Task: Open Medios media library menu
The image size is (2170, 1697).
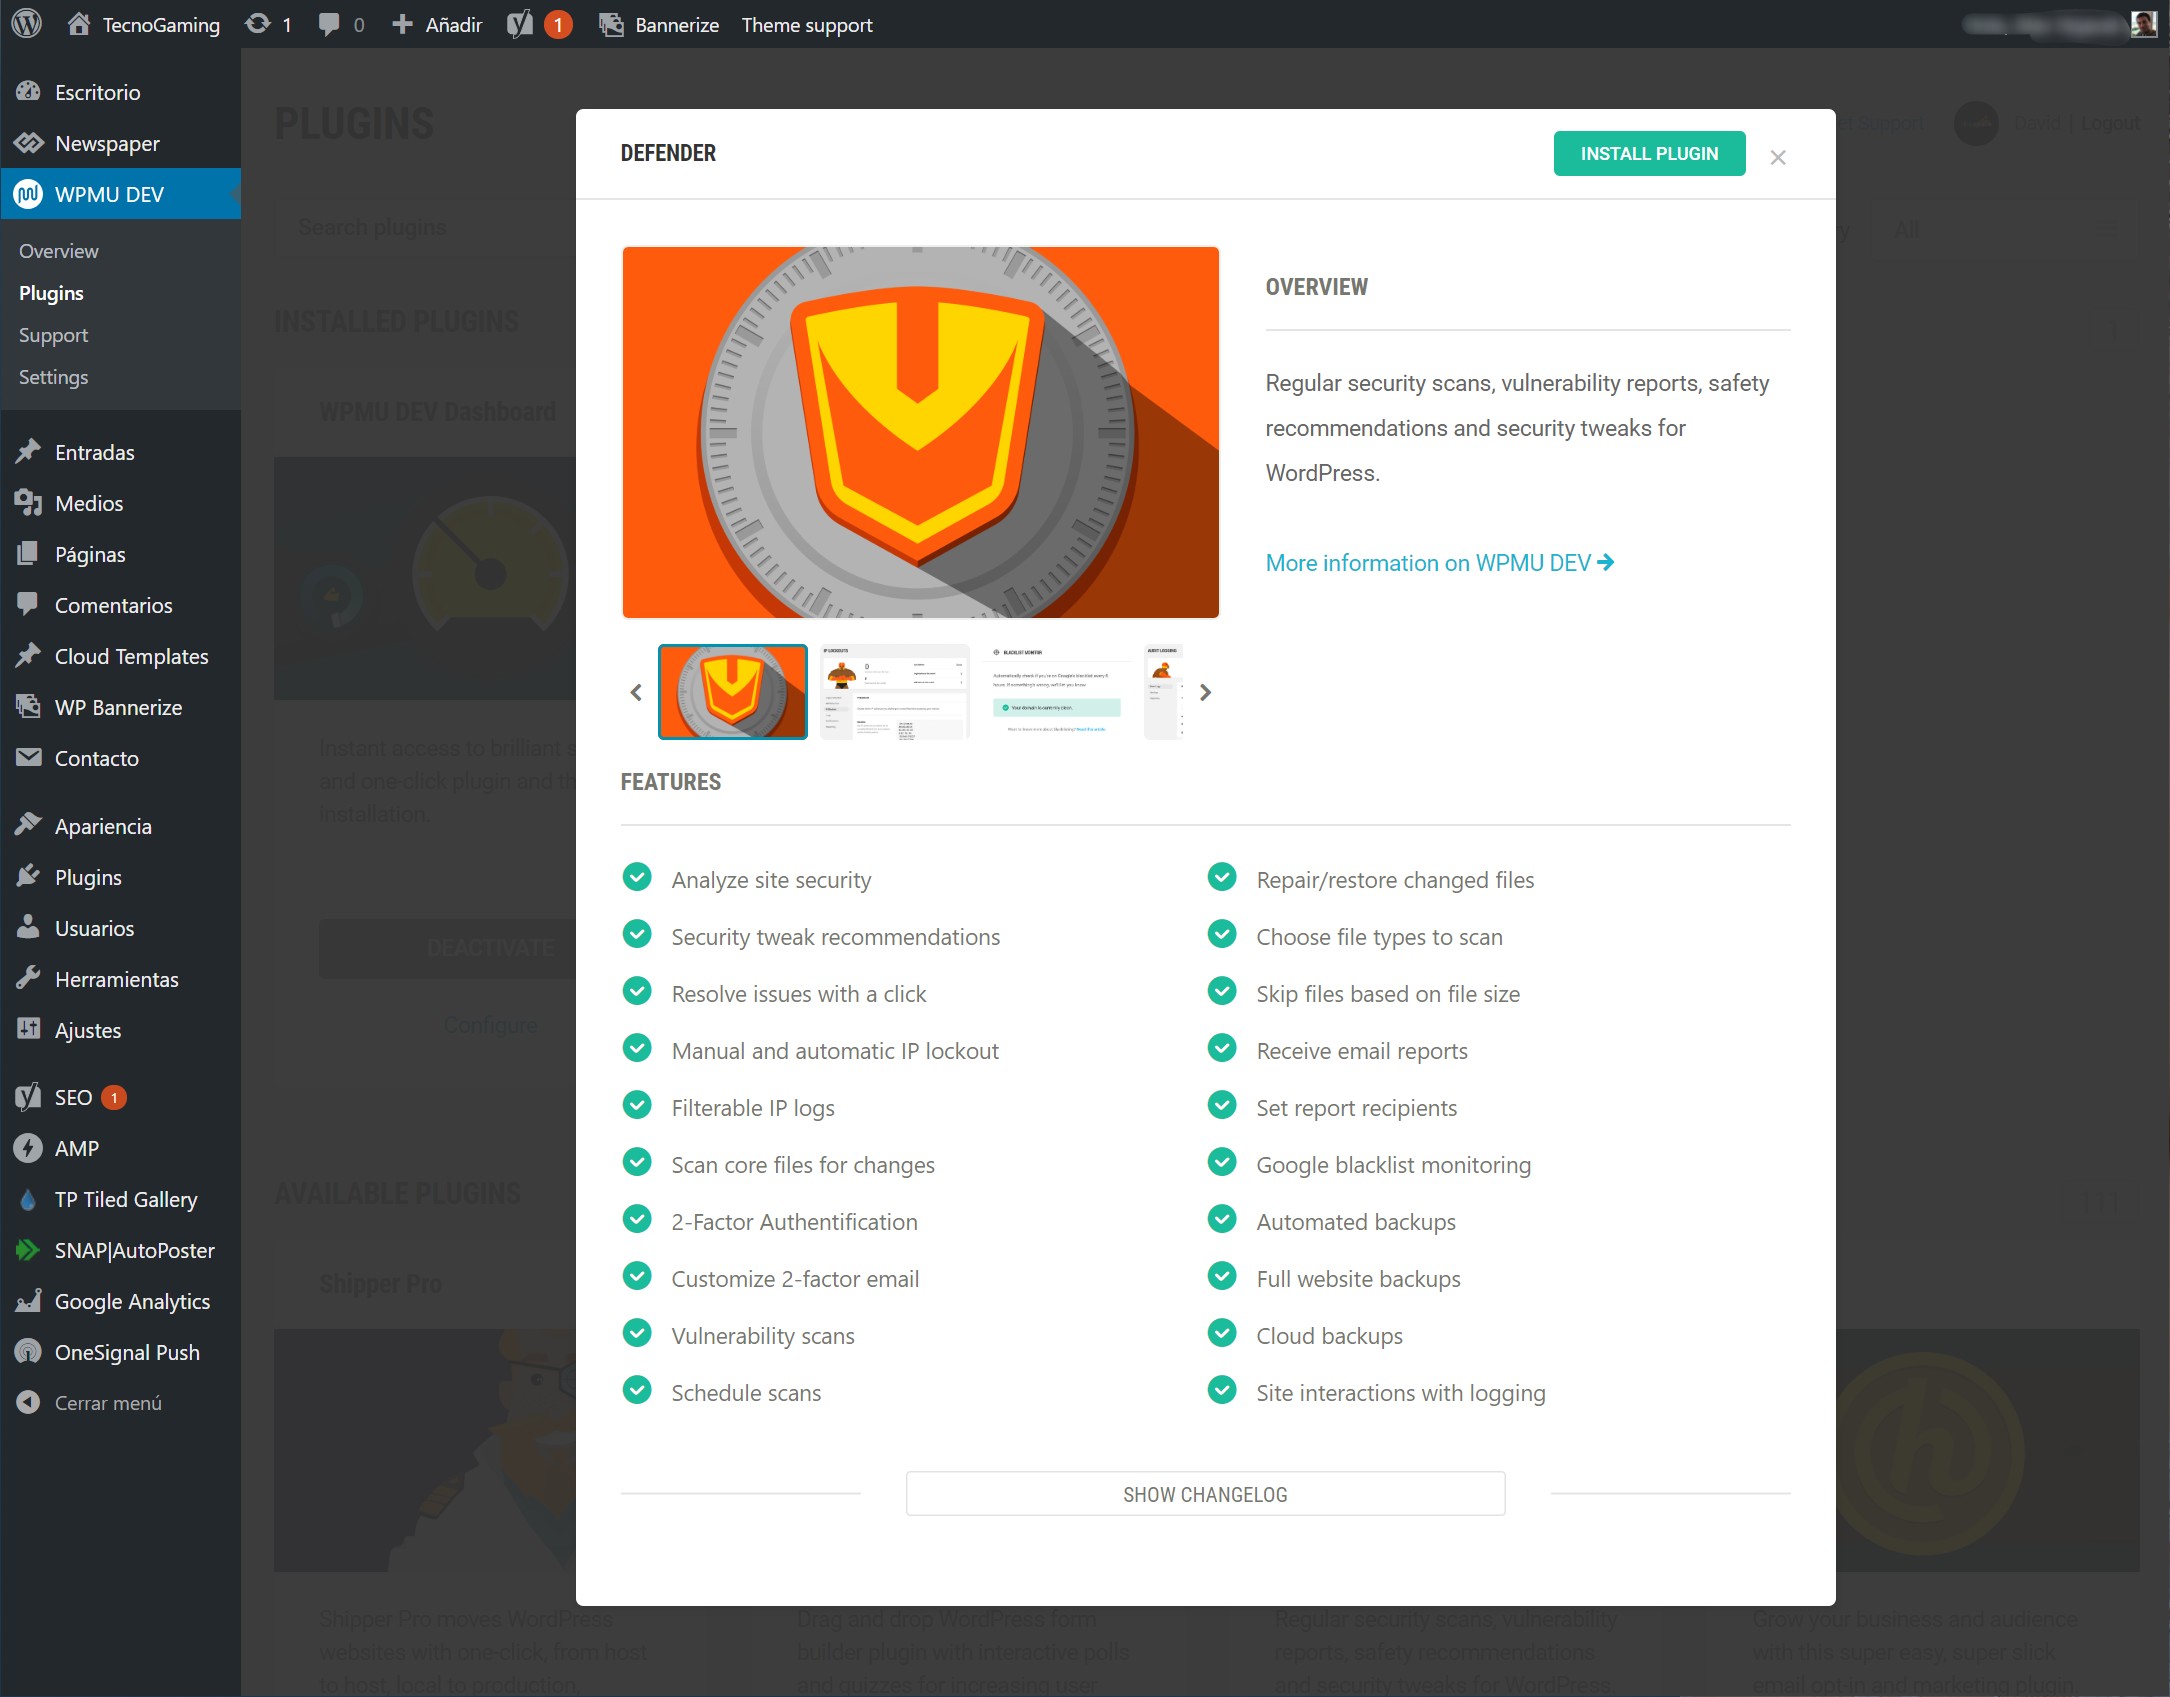Action: click(x=120, y=503)
